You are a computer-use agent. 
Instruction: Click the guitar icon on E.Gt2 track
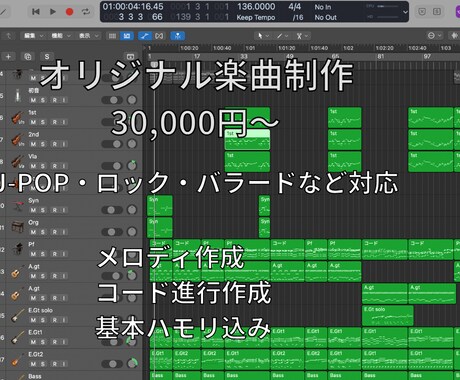pos(18,360)
